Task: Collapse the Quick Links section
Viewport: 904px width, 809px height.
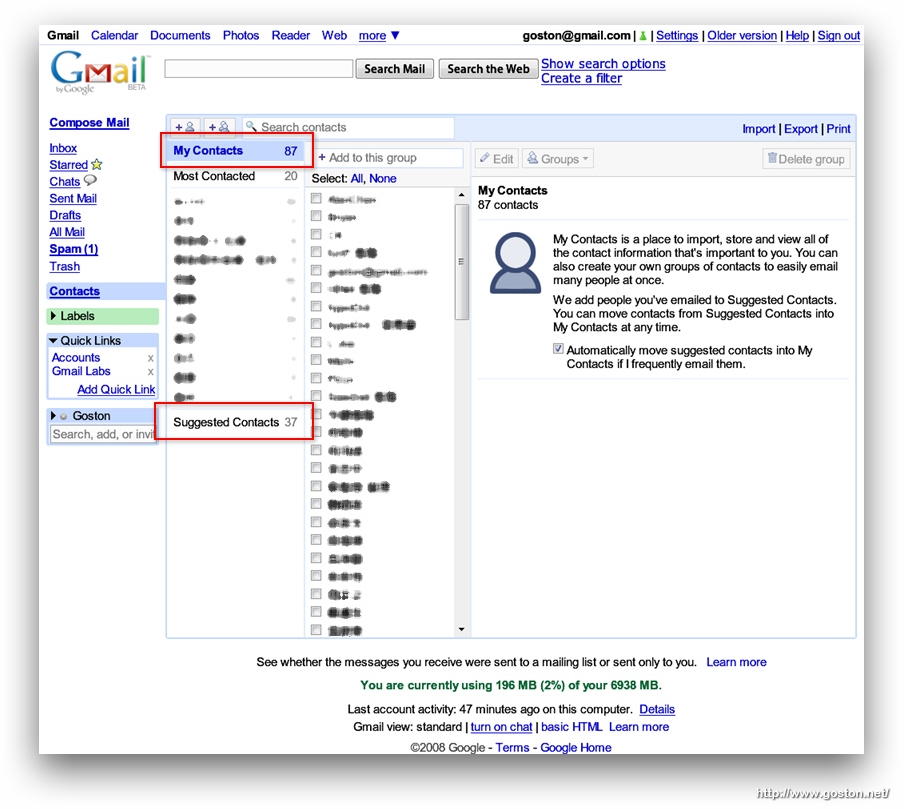Action: pos(53,341)
